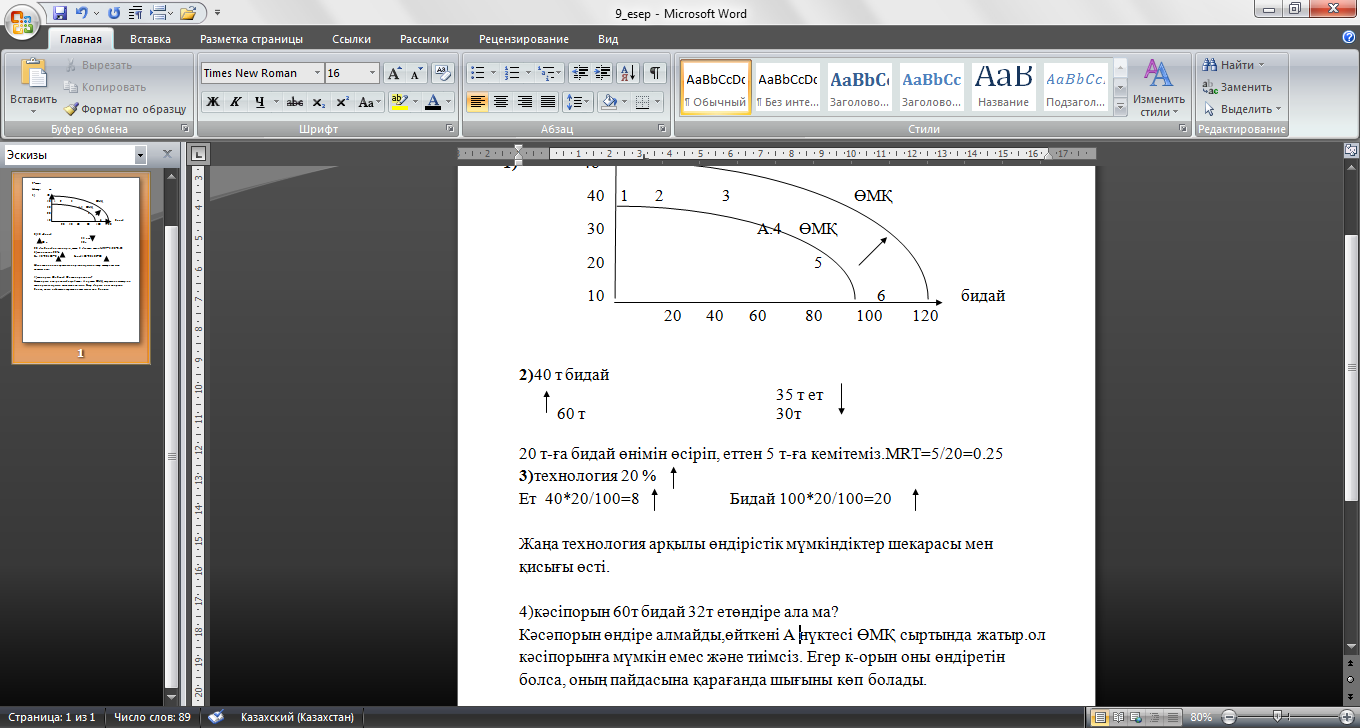Image resolution: width=1360 pixels, height=728 pixels.
Task: Toggle align left paragraph
Action: tap(478, 102)
